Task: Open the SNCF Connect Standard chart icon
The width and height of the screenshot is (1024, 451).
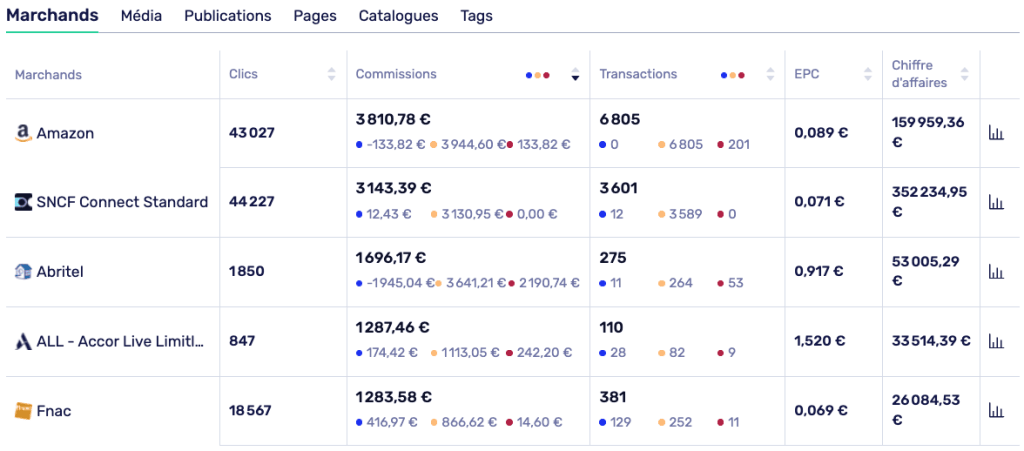Action: 996,202
